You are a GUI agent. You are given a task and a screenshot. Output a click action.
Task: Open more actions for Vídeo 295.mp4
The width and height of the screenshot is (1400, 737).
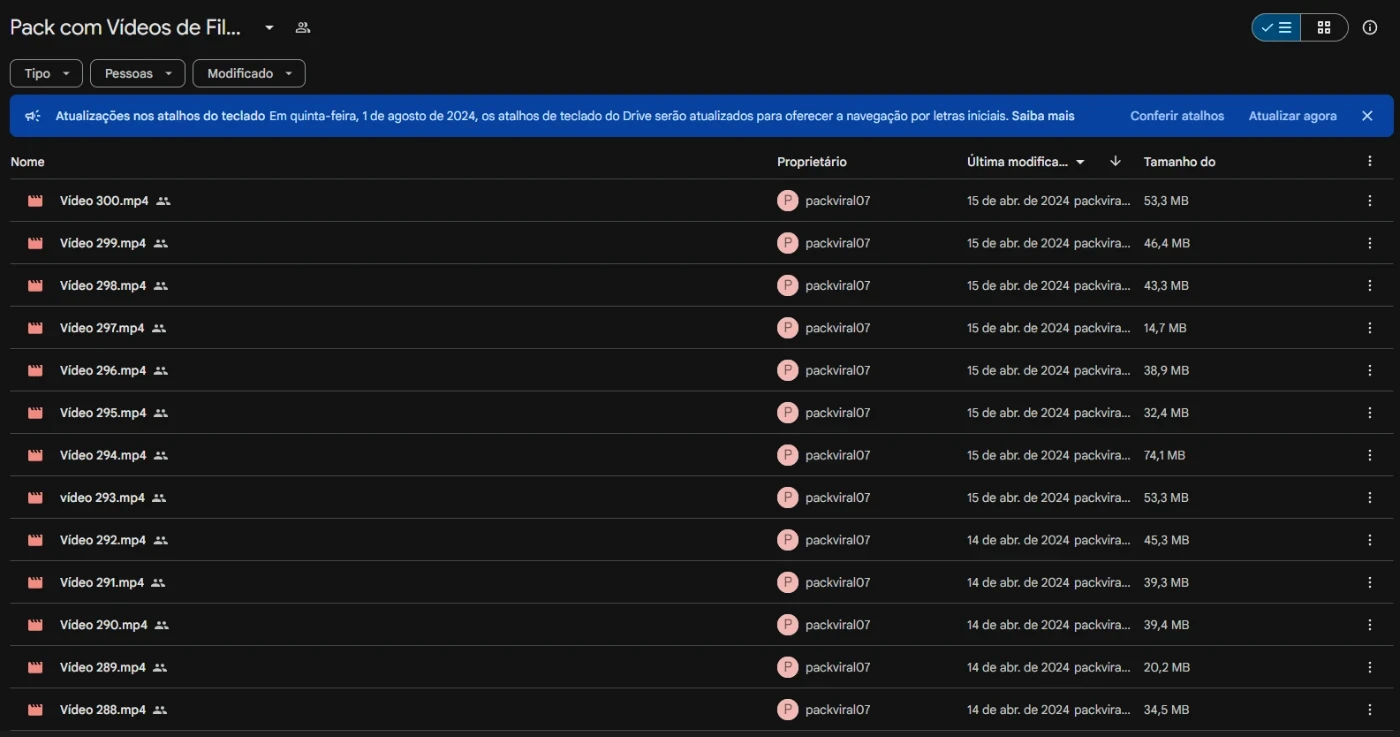(x=1370, y=413)
